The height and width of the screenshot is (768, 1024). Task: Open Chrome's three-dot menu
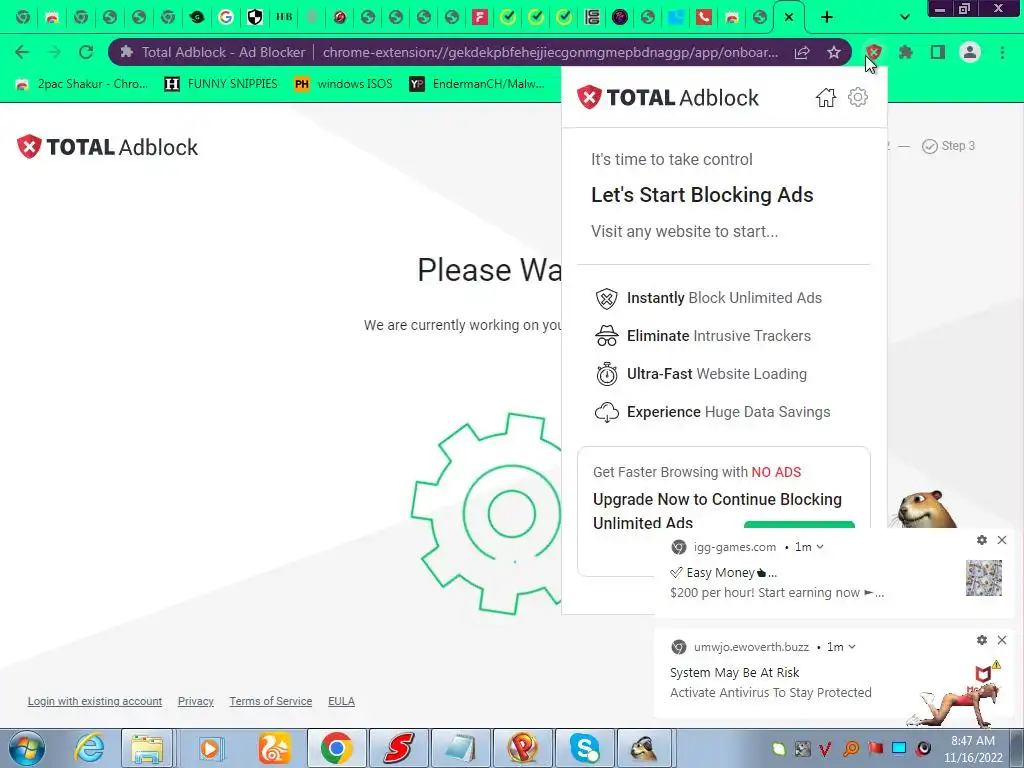coord(1002,52)
